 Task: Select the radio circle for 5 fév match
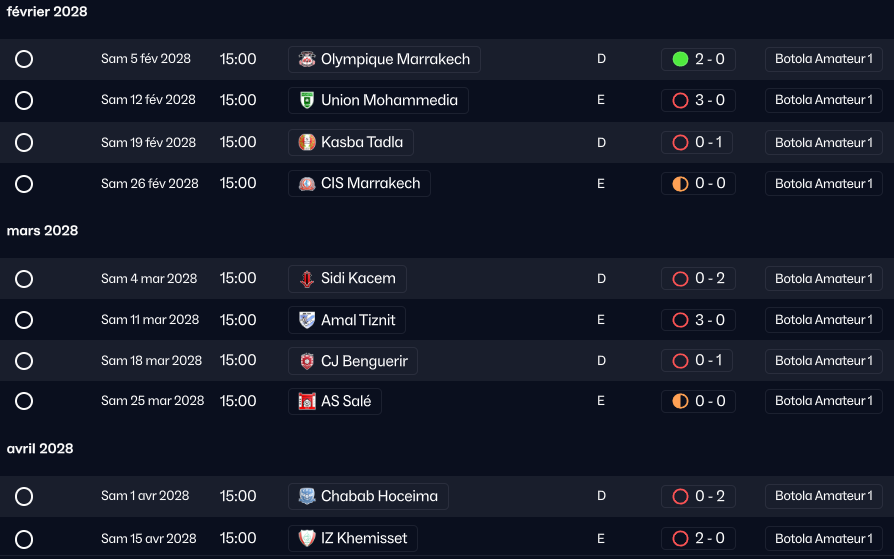(24, 59)
